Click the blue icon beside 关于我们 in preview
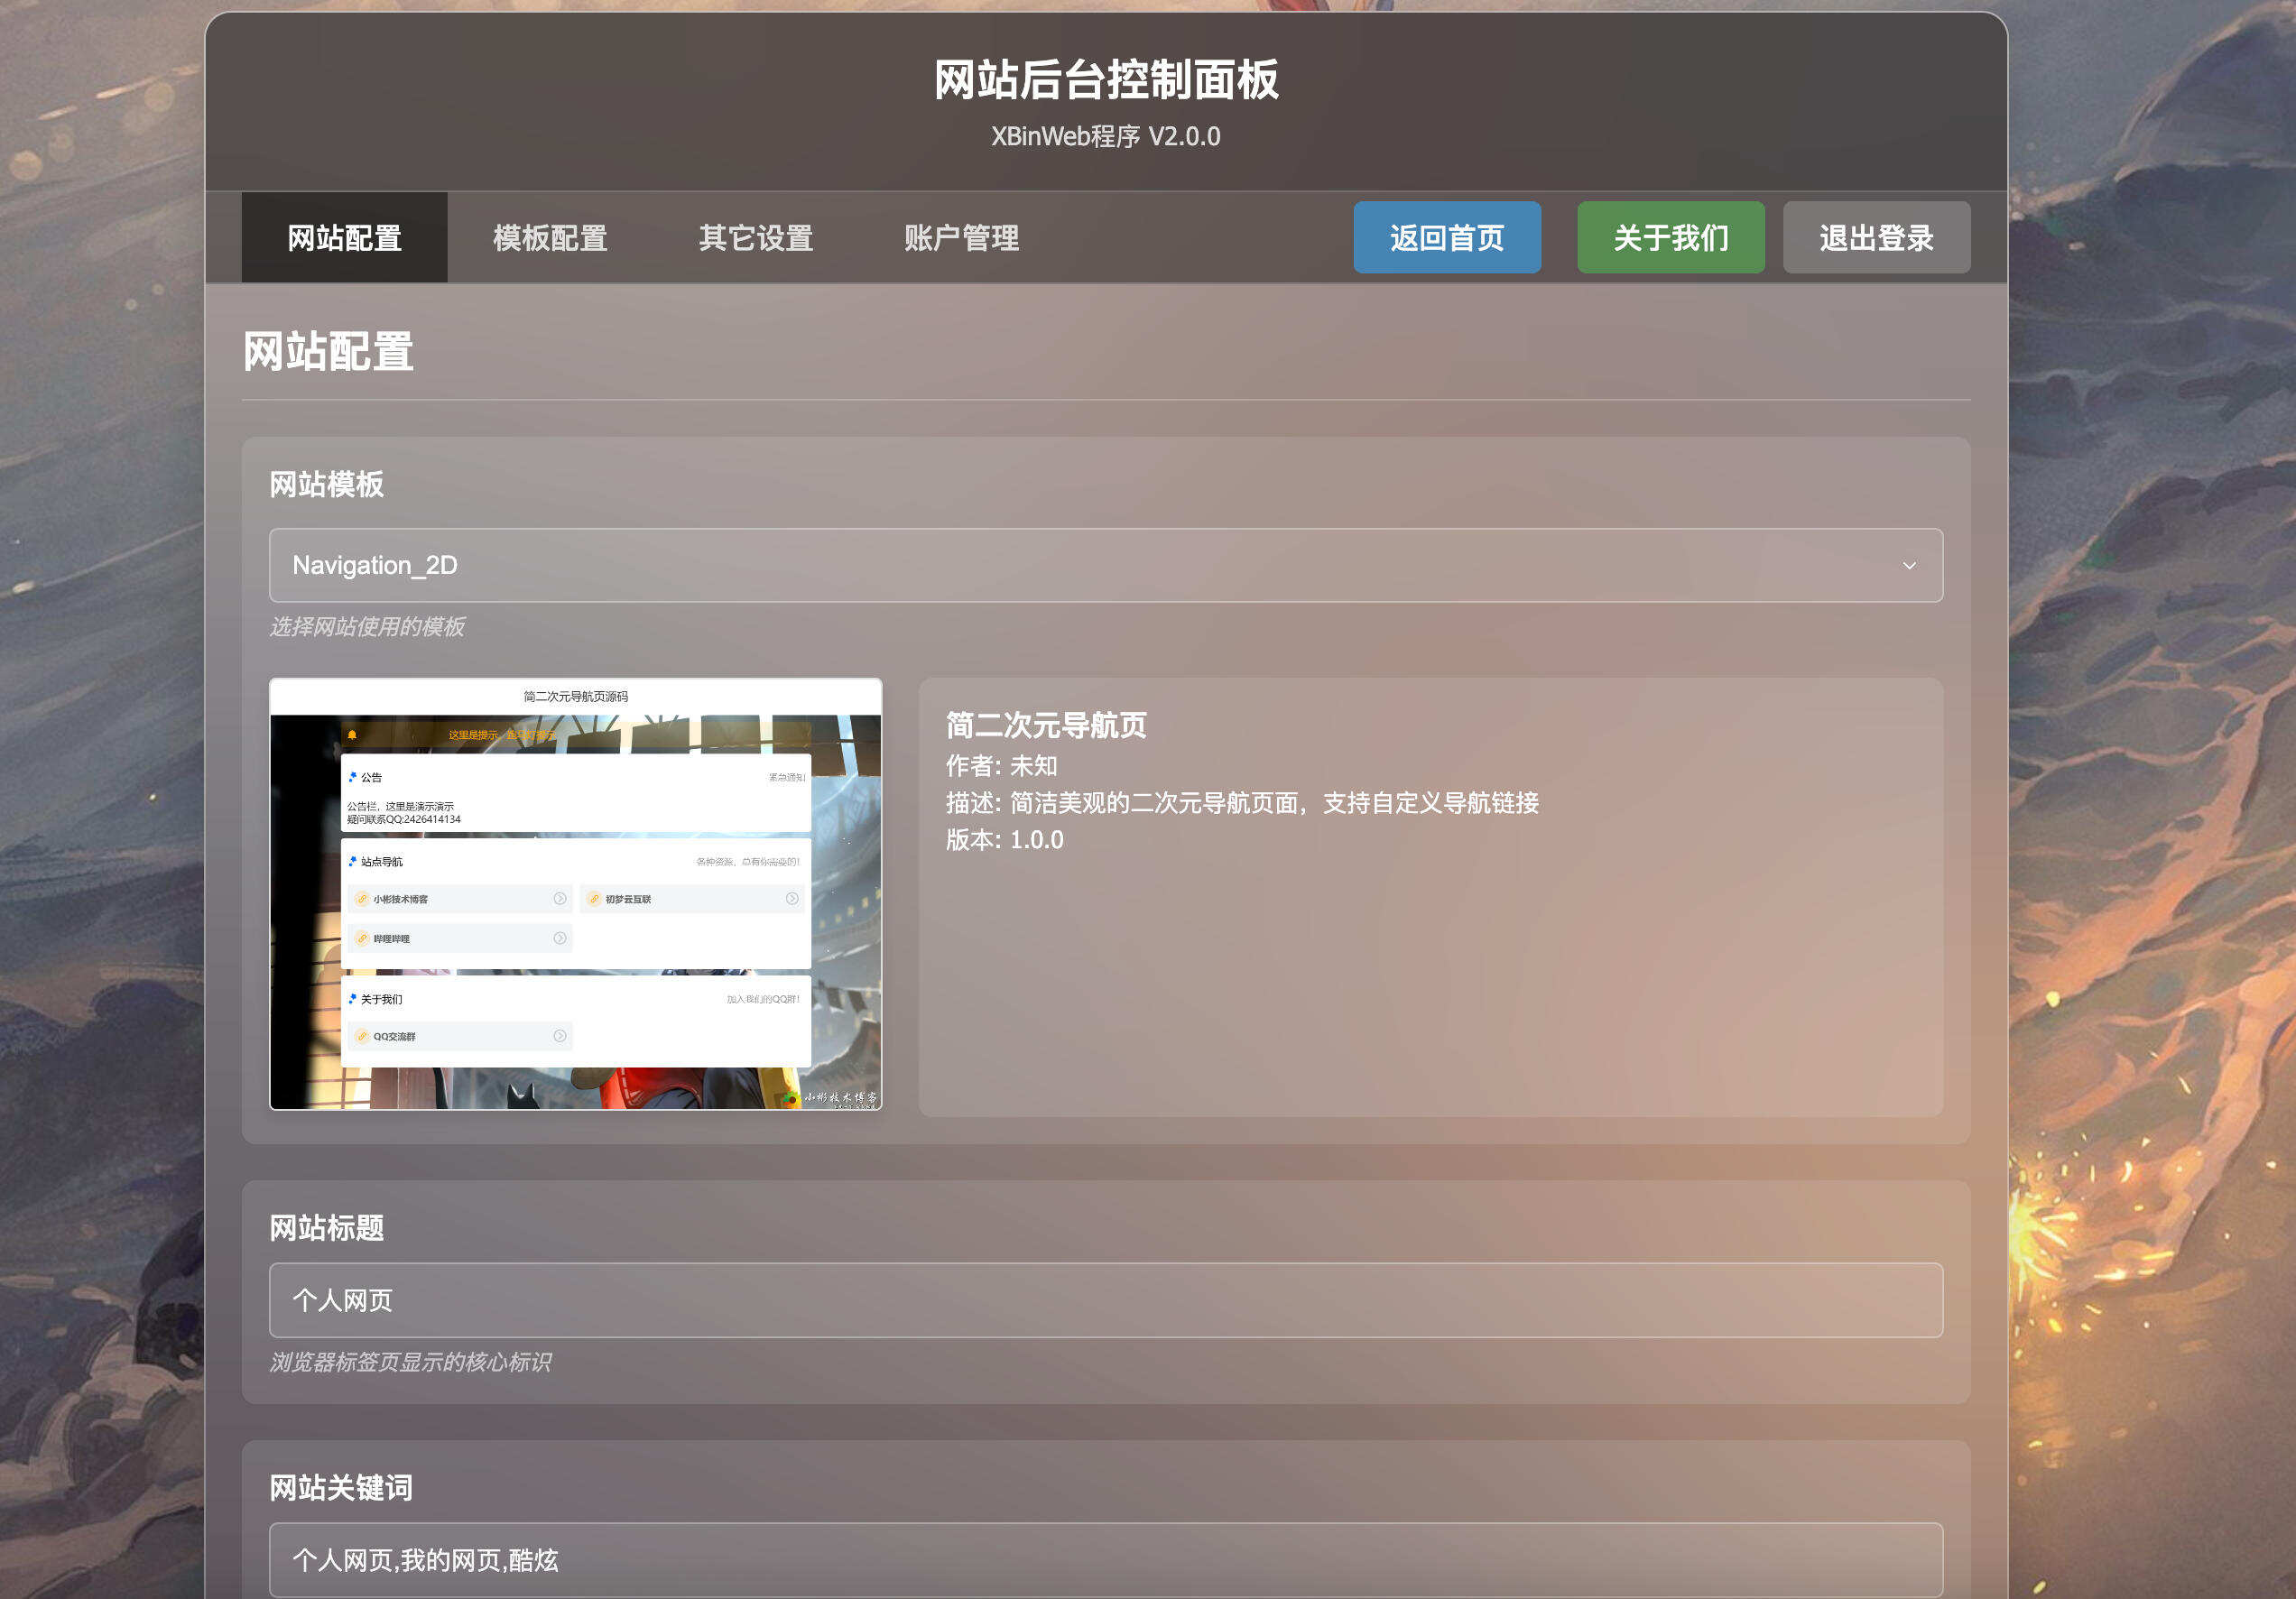The width and height of the screenshot is (2296, 1599). point(353,1000)
